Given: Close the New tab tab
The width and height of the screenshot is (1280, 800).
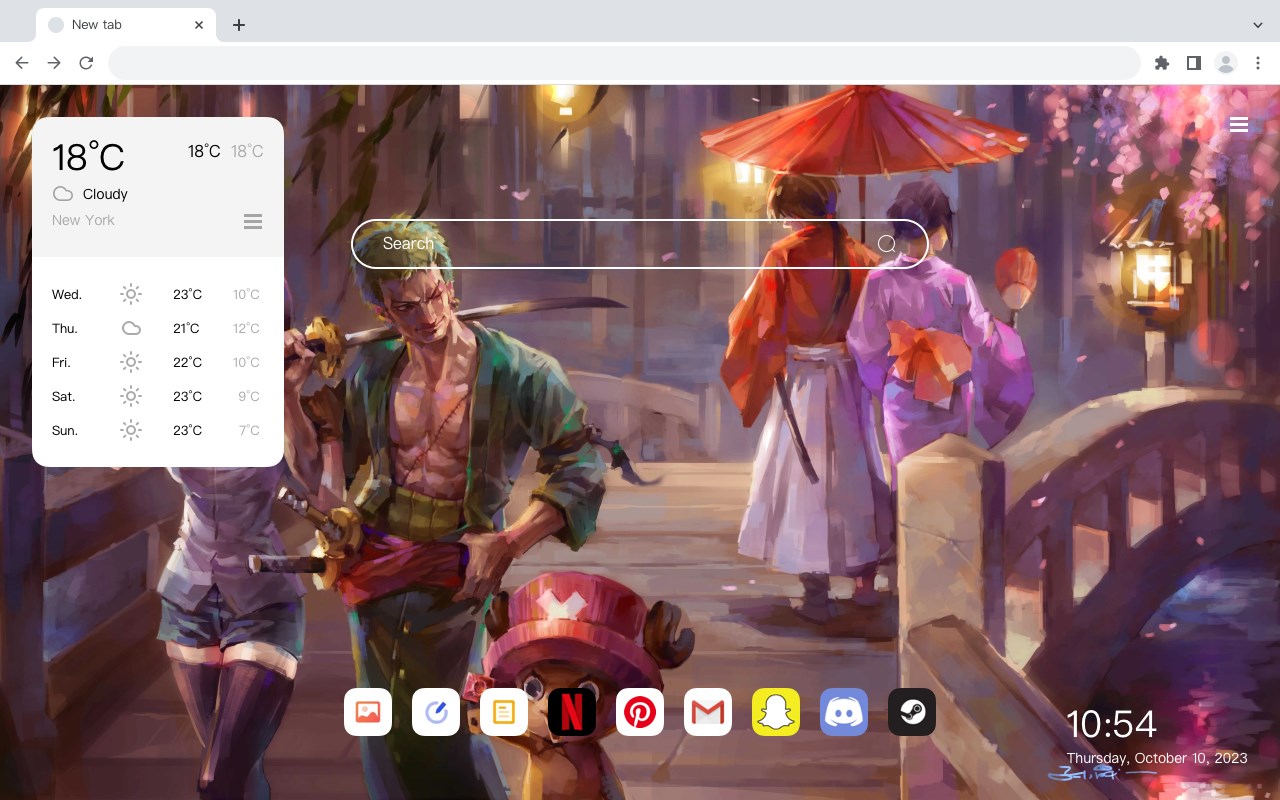Looking at the screenshot, I should tap(199, 25).
